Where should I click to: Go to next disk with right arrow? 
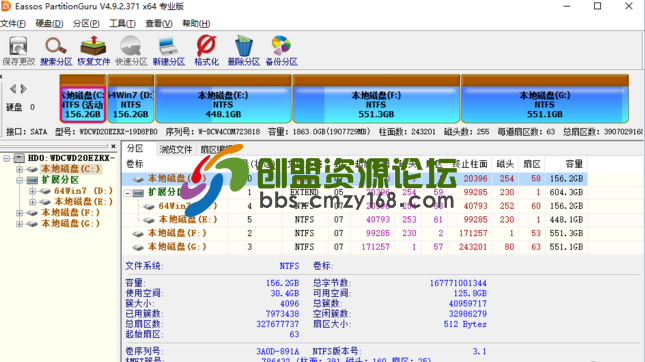pos(23,88)
